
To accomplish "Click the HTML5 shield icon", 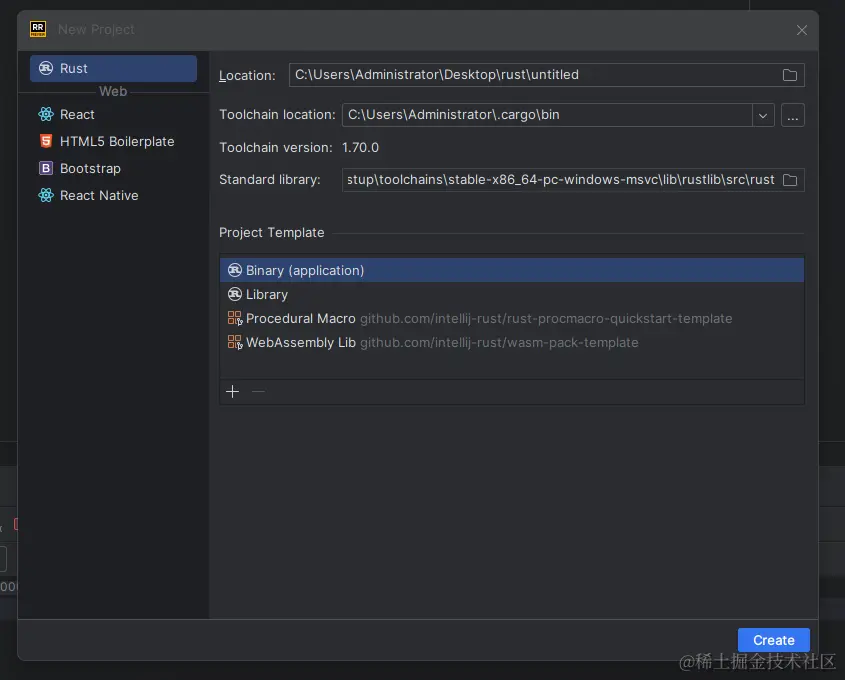I will pos(46,141).
